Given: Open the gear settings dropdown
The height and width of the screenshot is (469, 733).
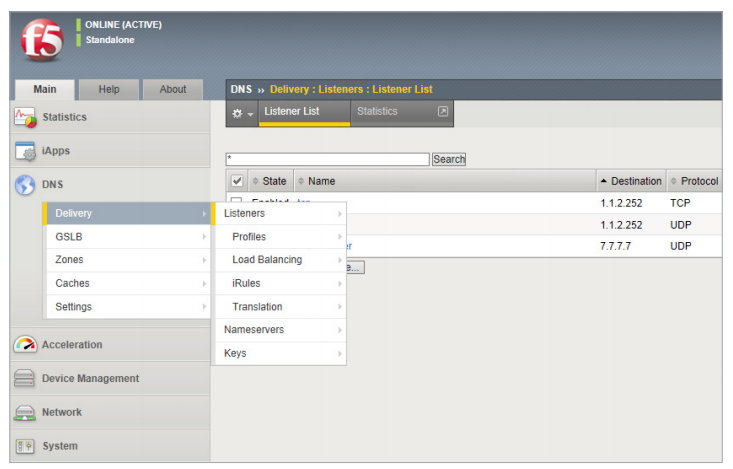Looking at the screenshot, I should click(x=242, y=113).
